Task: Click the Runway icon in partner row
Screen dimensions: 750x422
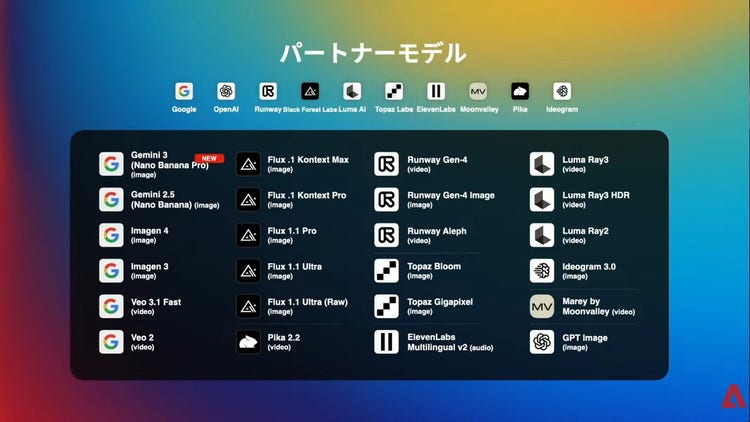Action: 268,91
